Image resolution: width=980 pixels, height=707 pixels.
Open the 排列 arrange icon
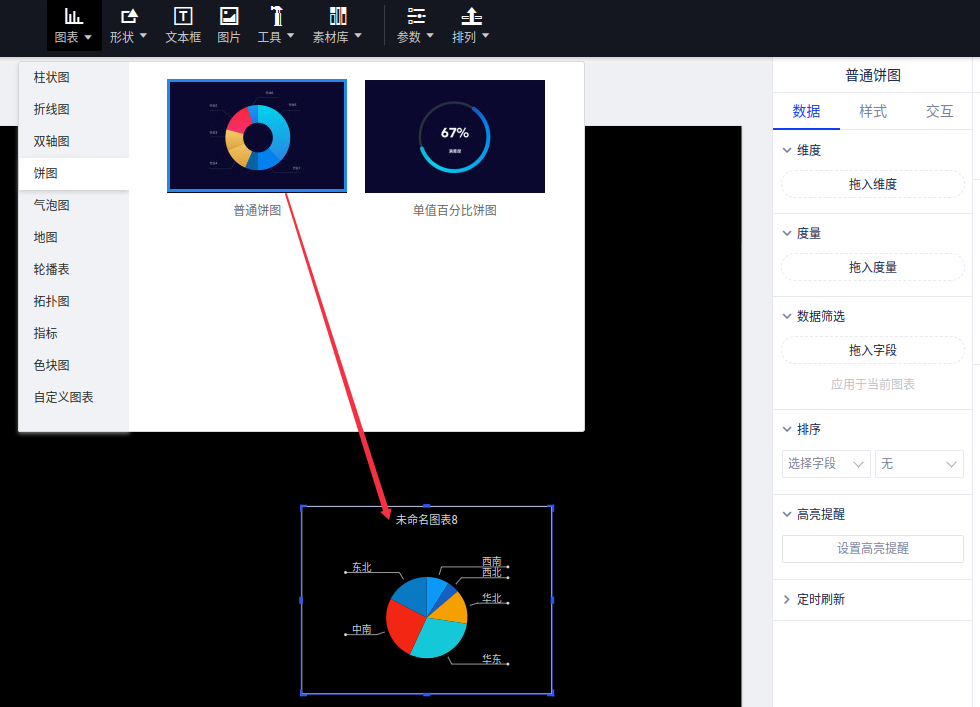[471, 17]
